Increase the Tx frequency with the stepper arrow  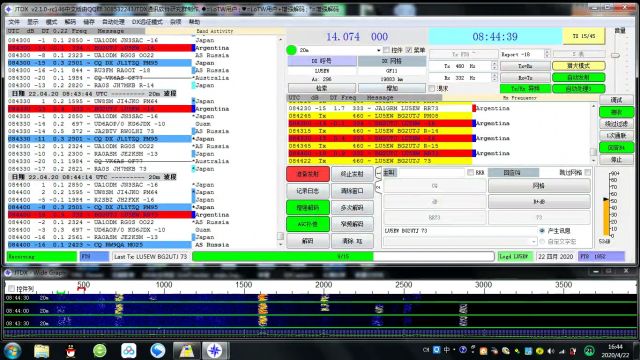(x=494, y=64)
